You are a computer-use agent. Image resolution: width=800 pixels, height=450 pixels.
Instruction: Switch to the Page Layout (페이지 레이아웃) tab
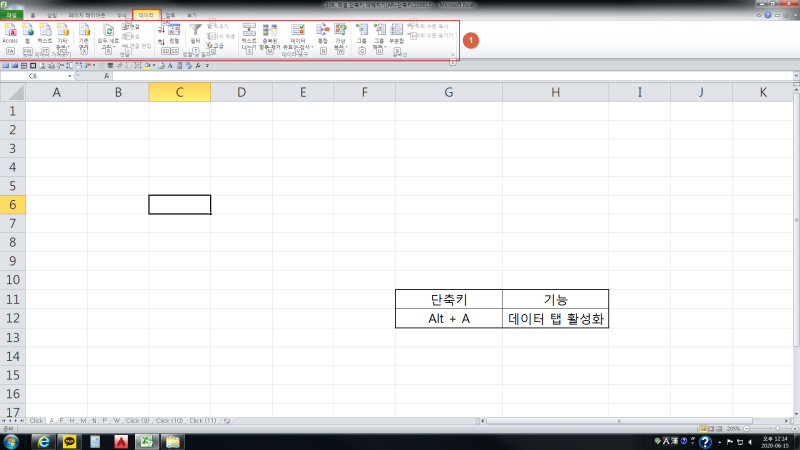[87, 15]
